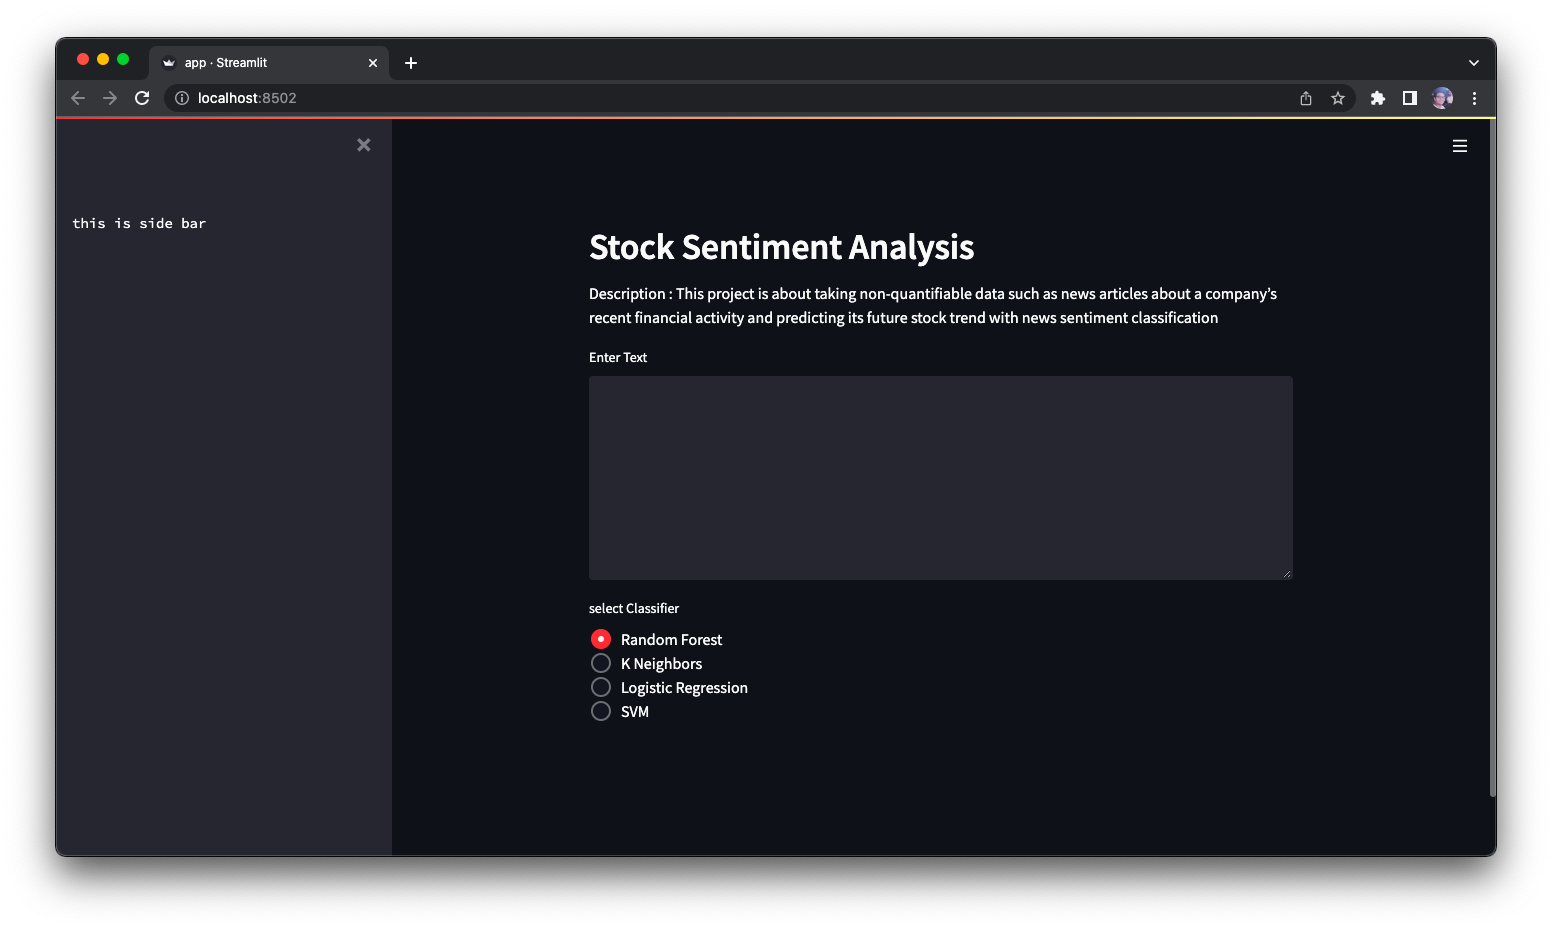Open Chrome's three-dot menu
1552x930 pixels.
(x=1474, y=98)
